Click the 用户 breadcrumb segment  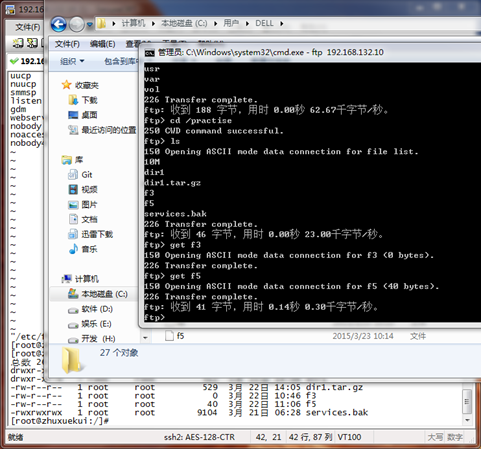tap(231, 23)
